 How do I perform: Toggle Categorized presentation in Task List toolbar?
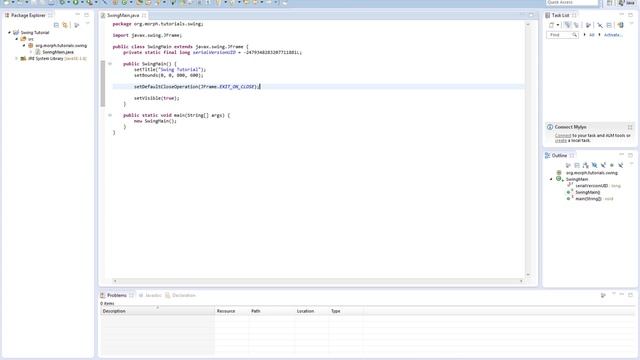tap(568, 25)
